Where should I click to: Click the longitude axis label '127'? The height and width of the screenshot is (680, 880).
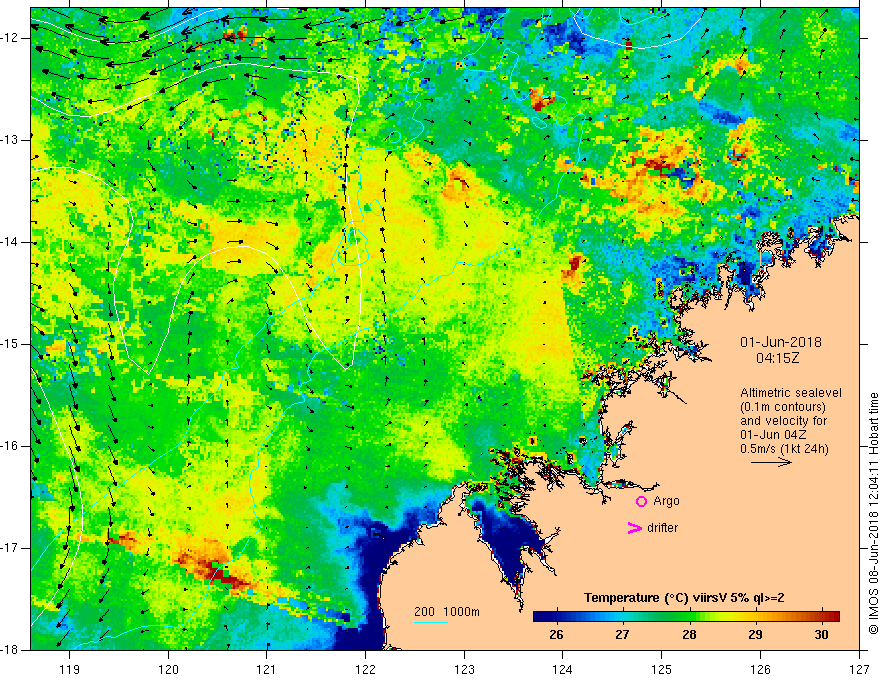tap(859, 669)
